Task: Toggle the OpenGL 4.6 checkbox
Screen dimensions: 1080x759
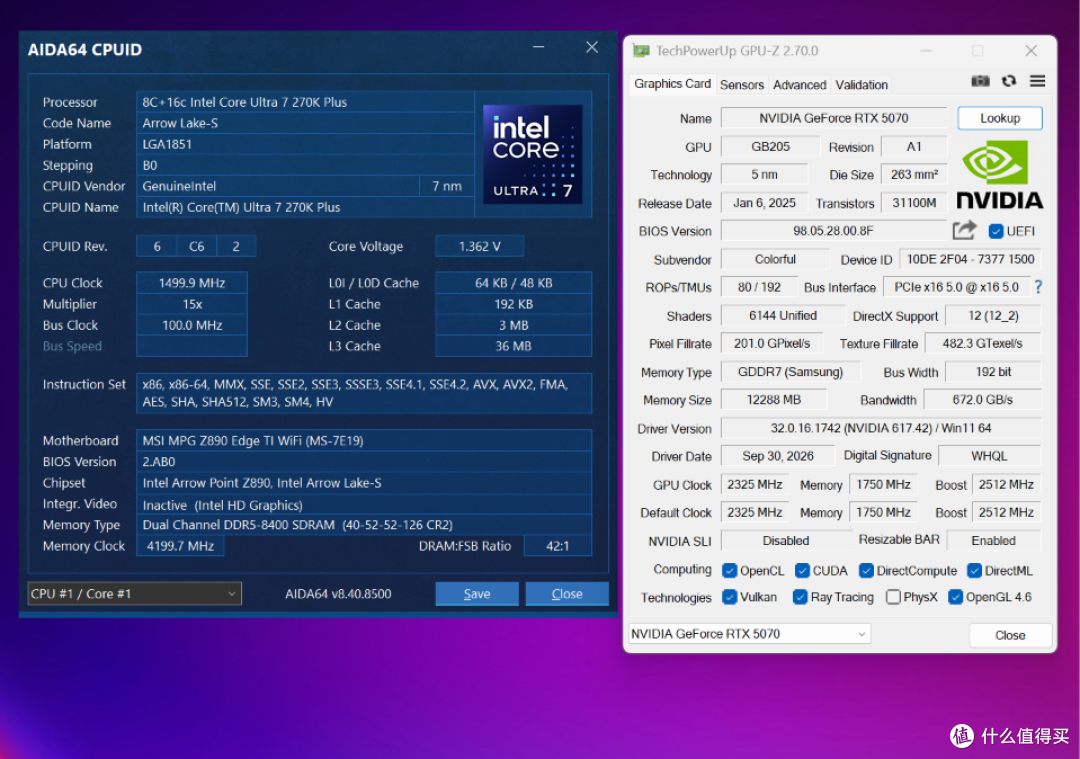Action: click(x=955, y=597)
